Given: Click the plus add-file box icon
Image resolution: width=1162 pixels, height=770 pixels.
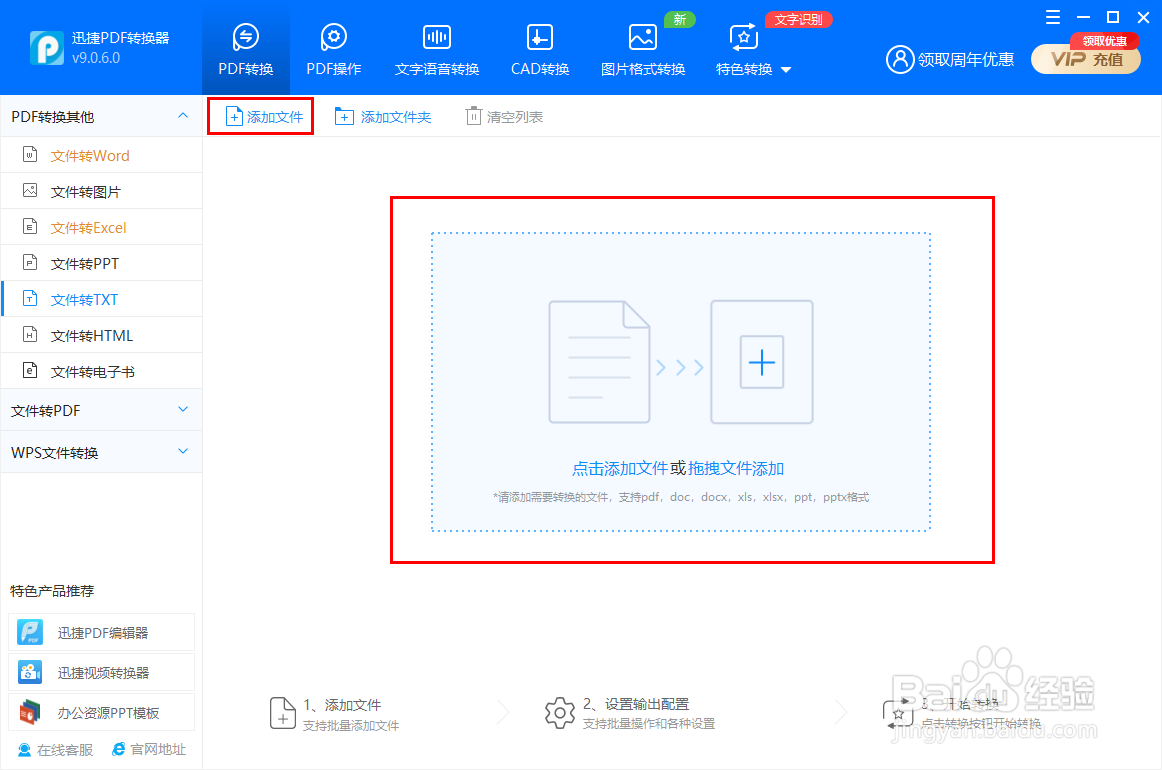Looking at the screenshot, I should point(762,362).
